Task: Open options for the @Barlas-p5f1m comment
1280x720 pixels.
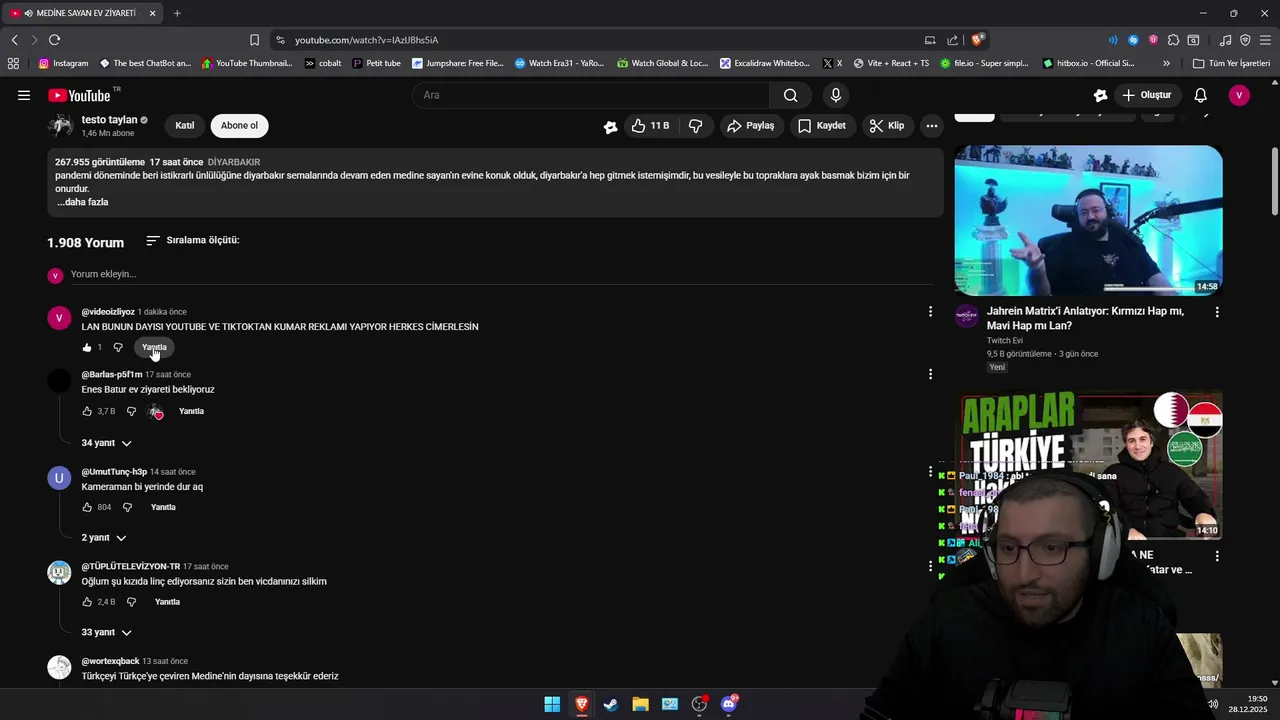Action: coord(930,374)
